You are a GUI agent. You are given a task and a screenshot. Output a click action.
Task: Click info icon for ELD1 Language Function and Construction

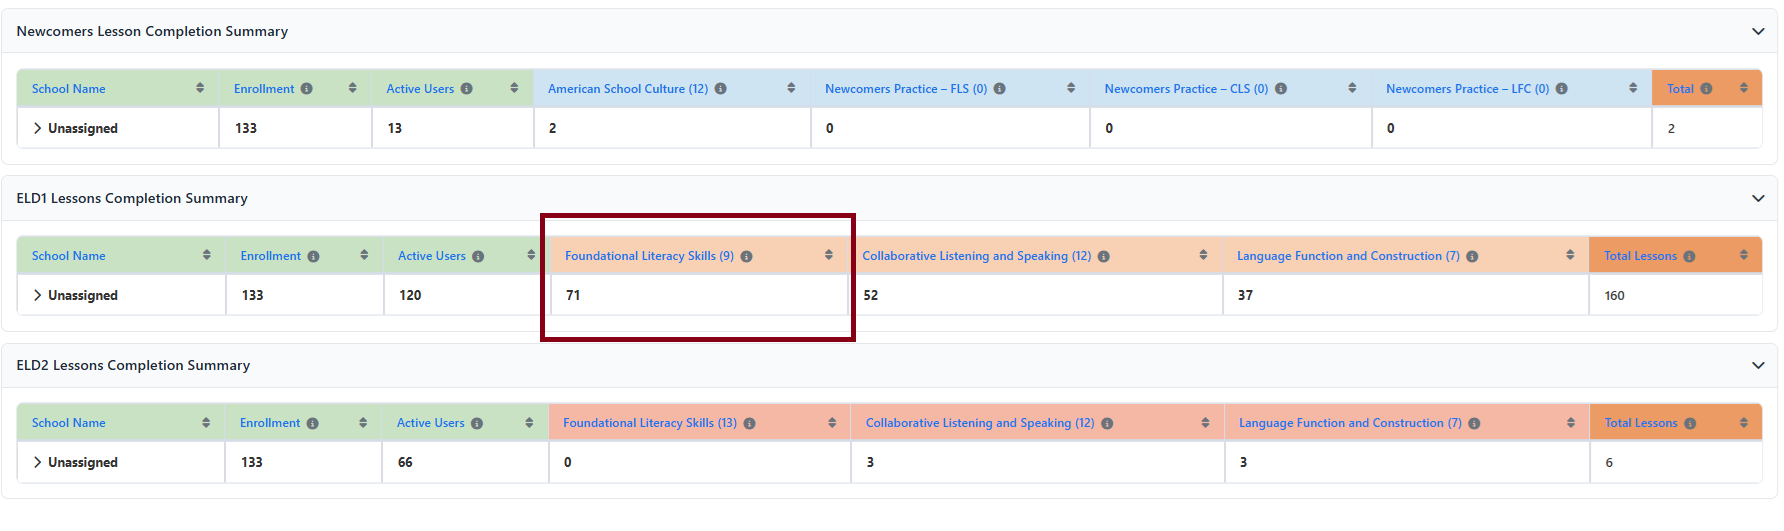tap(1472, 257)
